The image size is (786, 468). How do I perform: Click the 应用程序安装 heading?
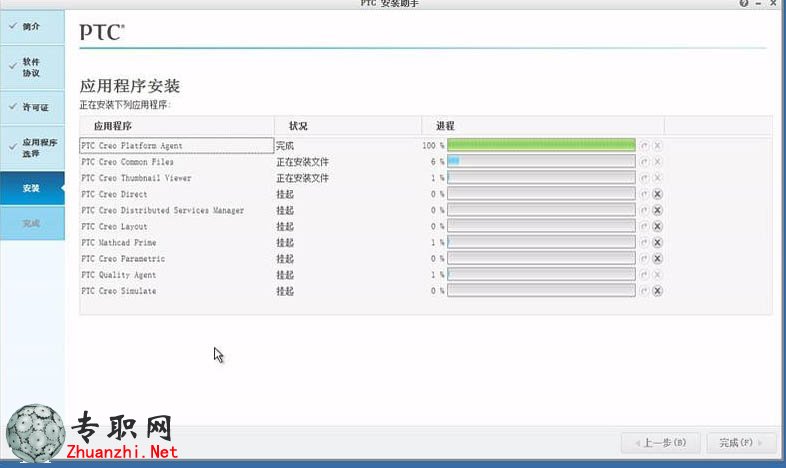(130, 86)
